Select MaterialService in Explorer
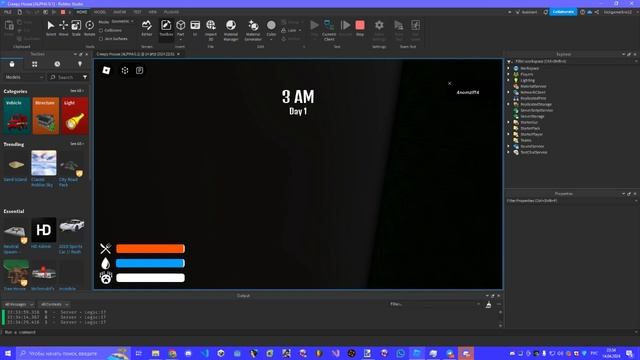640x360 pixels. tap(533, 87)
